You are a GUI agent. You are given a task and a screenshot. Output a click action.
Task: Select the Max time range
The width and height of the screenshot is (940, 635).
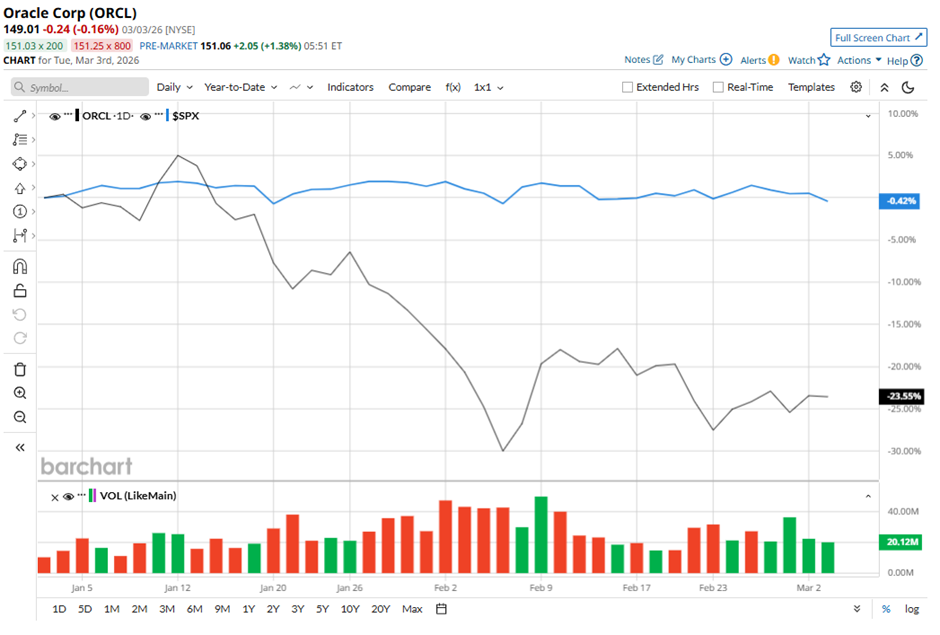tap(412, 609)
